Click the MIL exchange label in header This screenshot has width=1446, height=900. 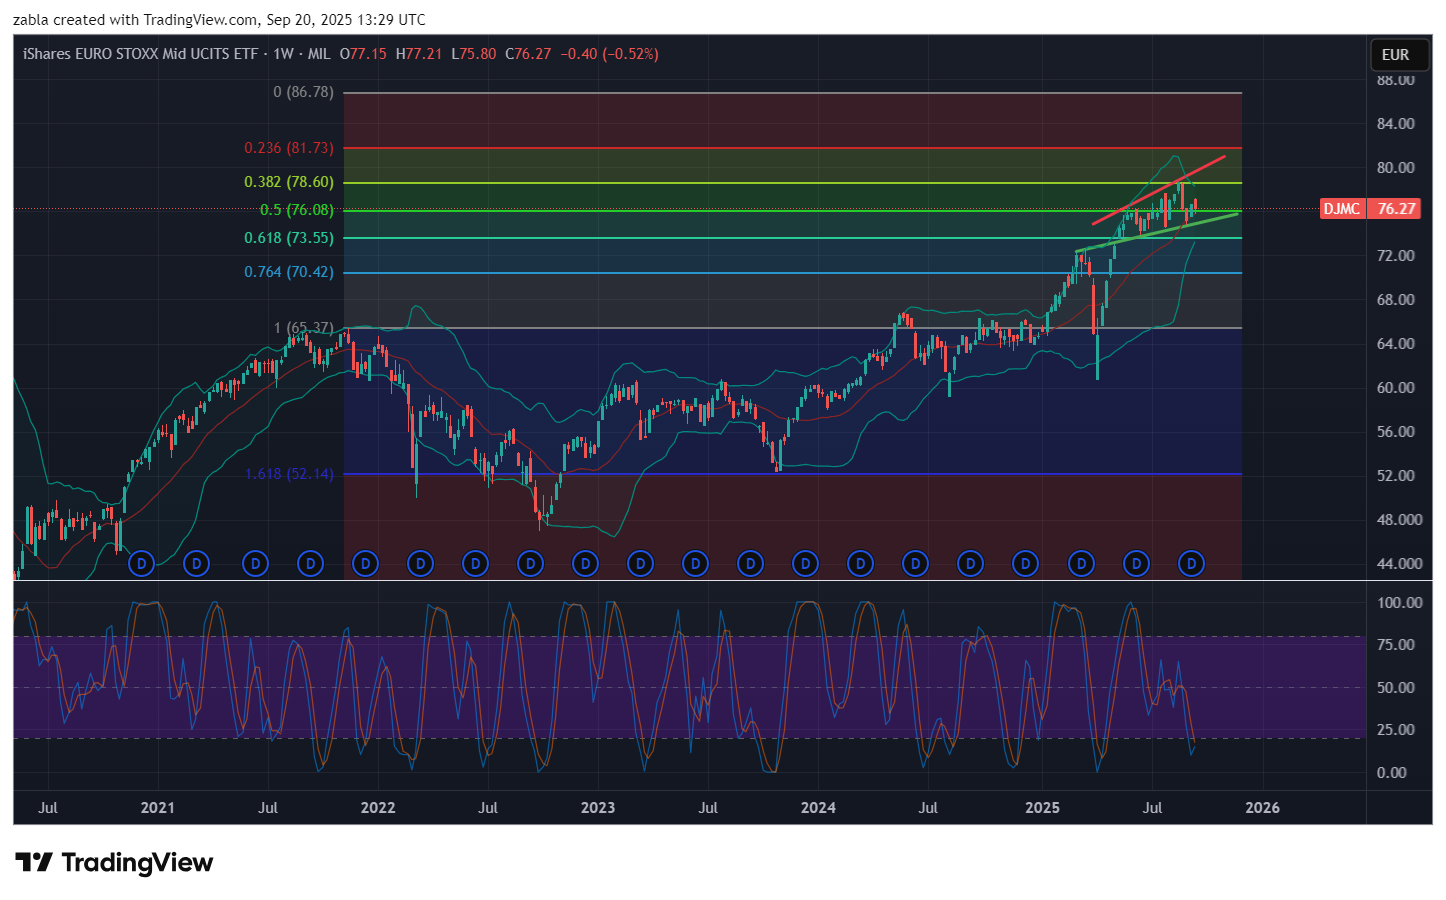[319, 54]
